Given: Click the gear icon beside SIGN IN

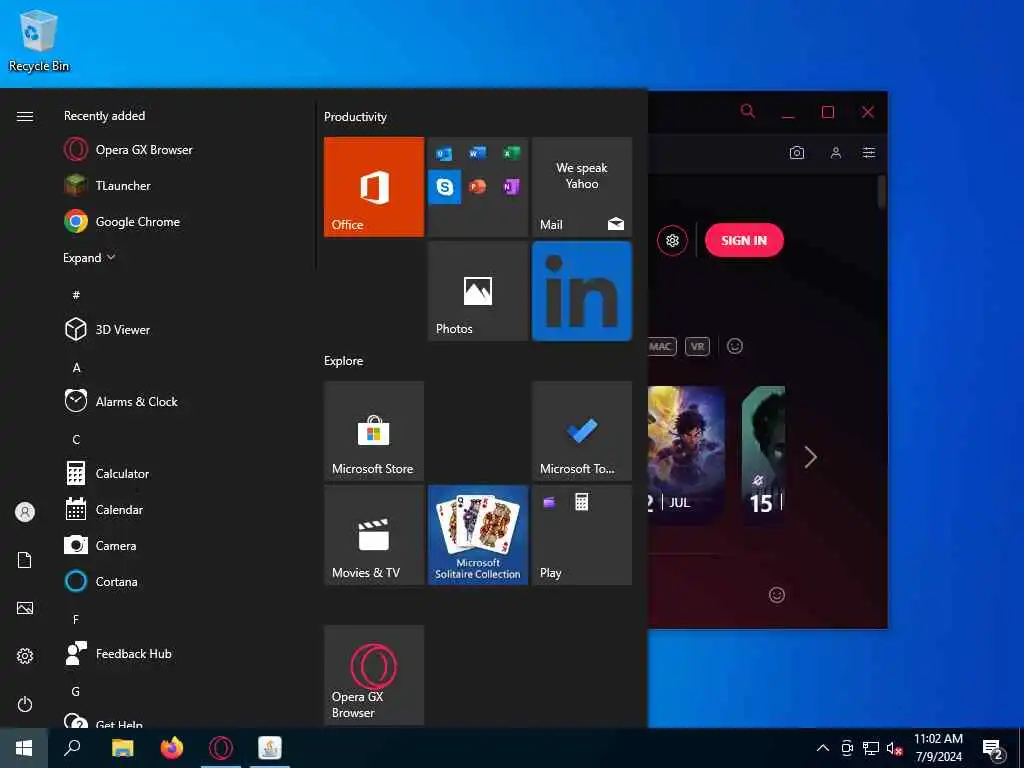Looking at the screenshot, I should 672,240.
